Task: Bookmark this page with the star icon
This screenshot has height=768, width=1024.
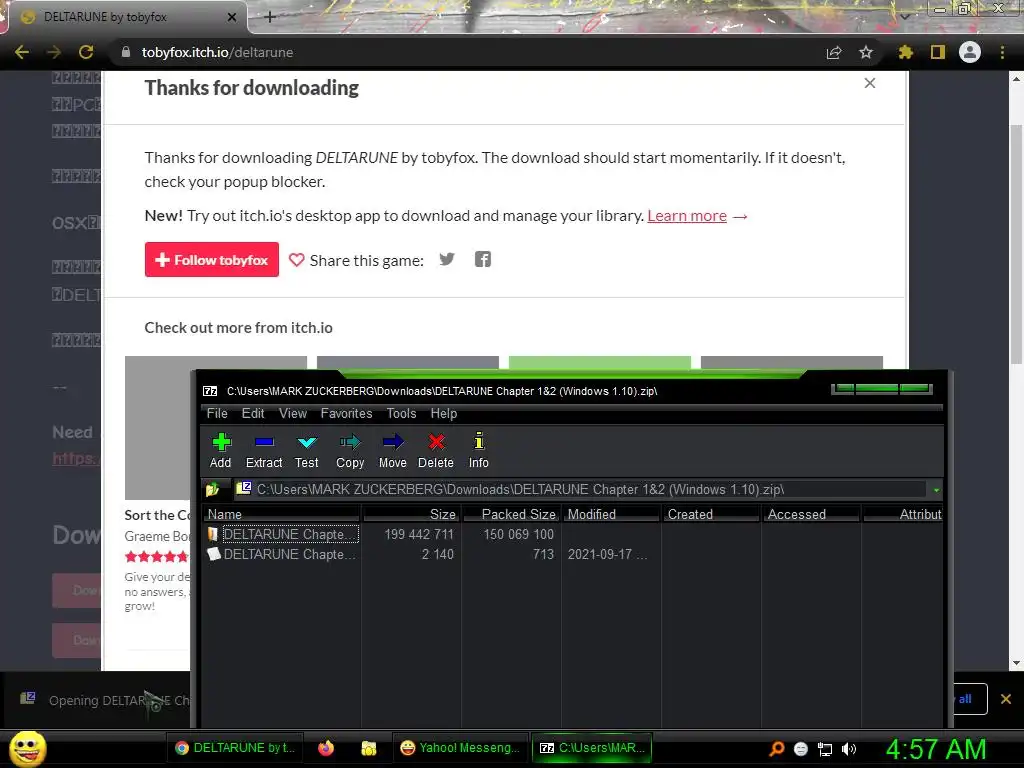Action: [866, 52]
